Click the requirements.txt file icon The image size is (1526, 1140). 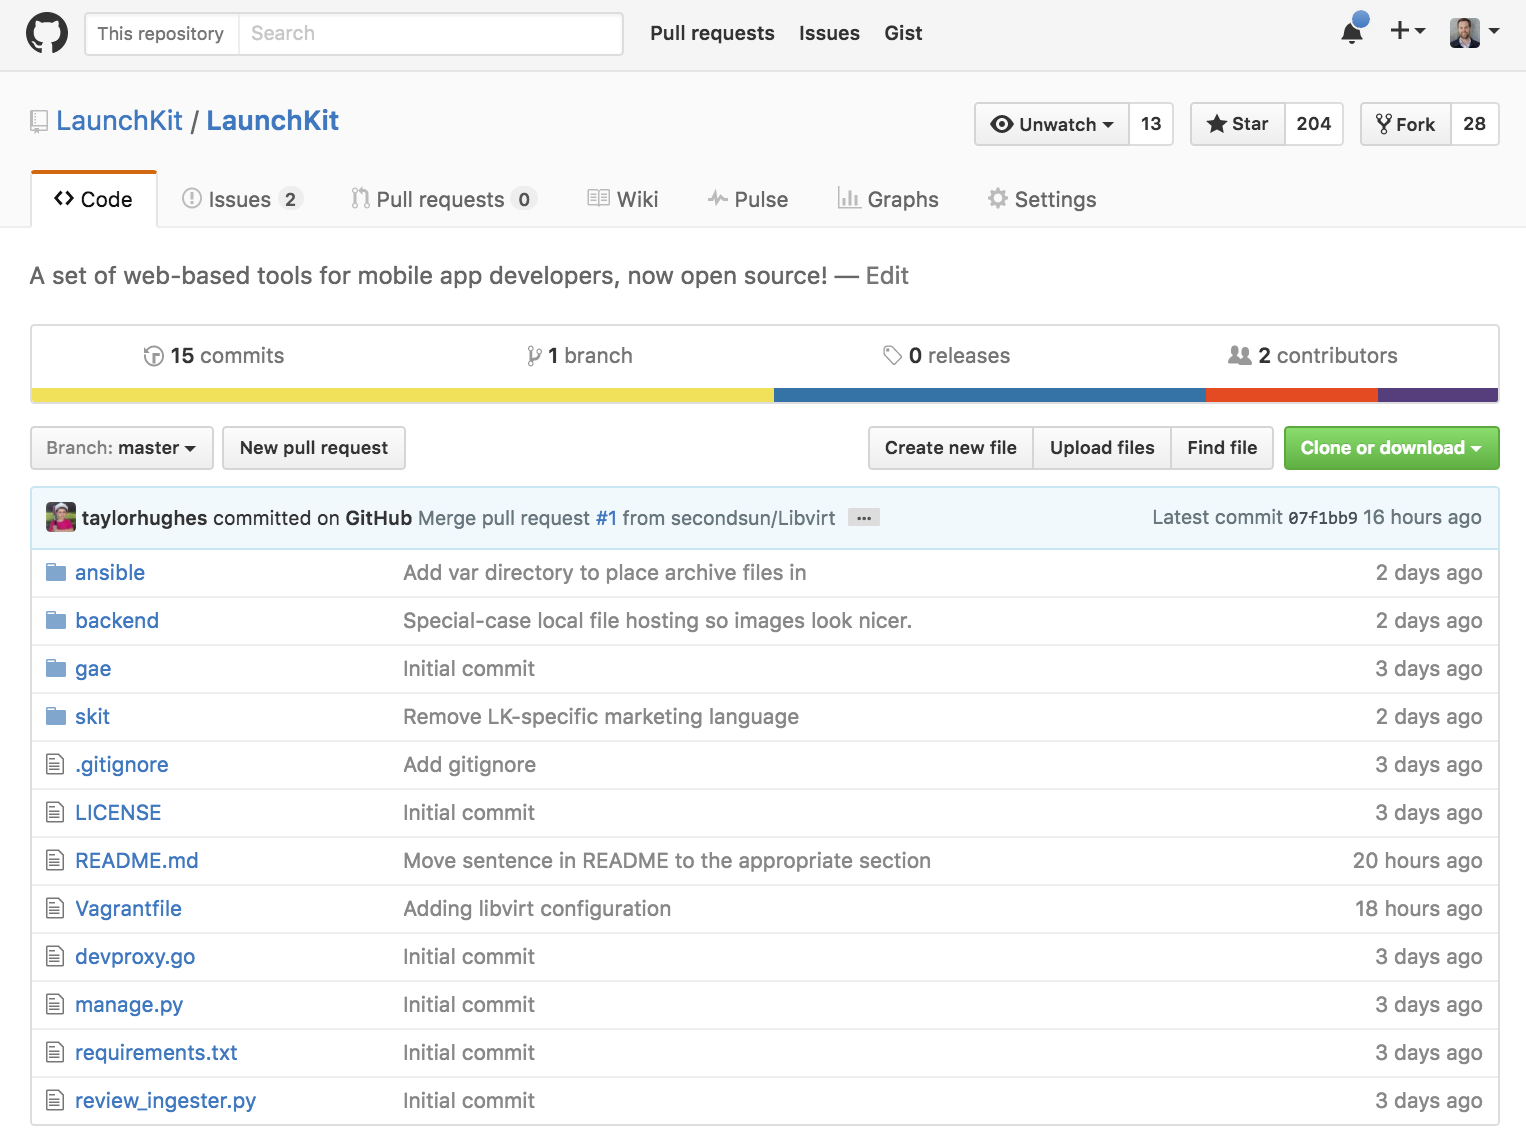click(x=55, y=1053)
